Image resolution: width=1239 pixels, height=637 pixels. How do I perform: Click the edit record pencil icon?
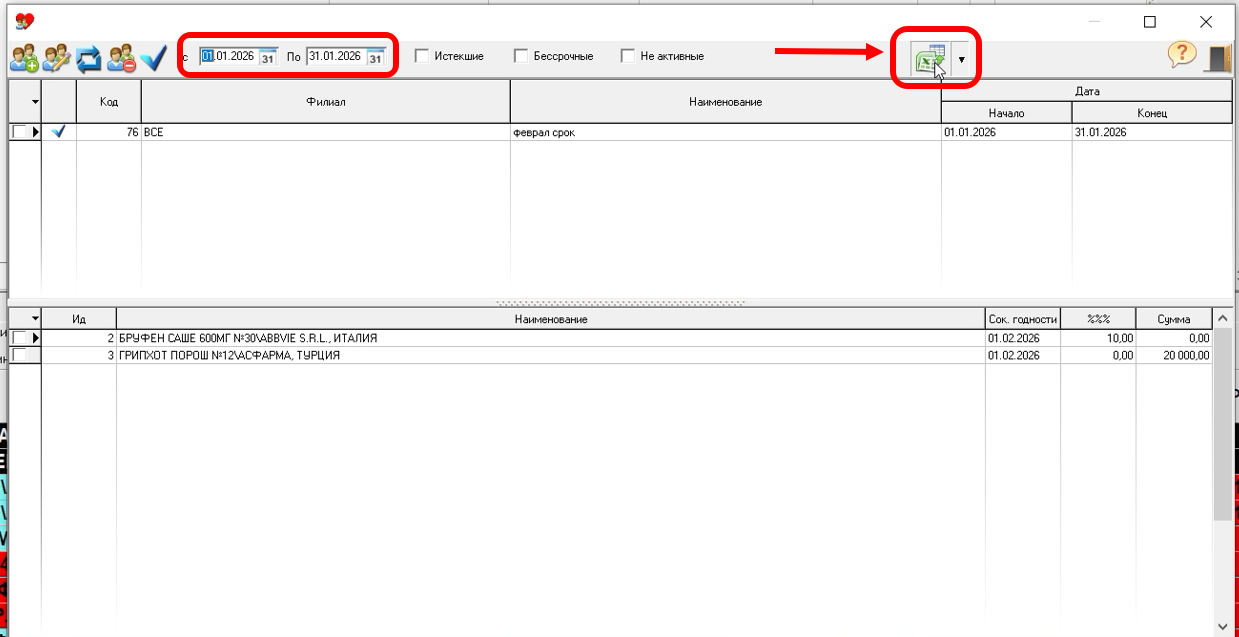56,58
